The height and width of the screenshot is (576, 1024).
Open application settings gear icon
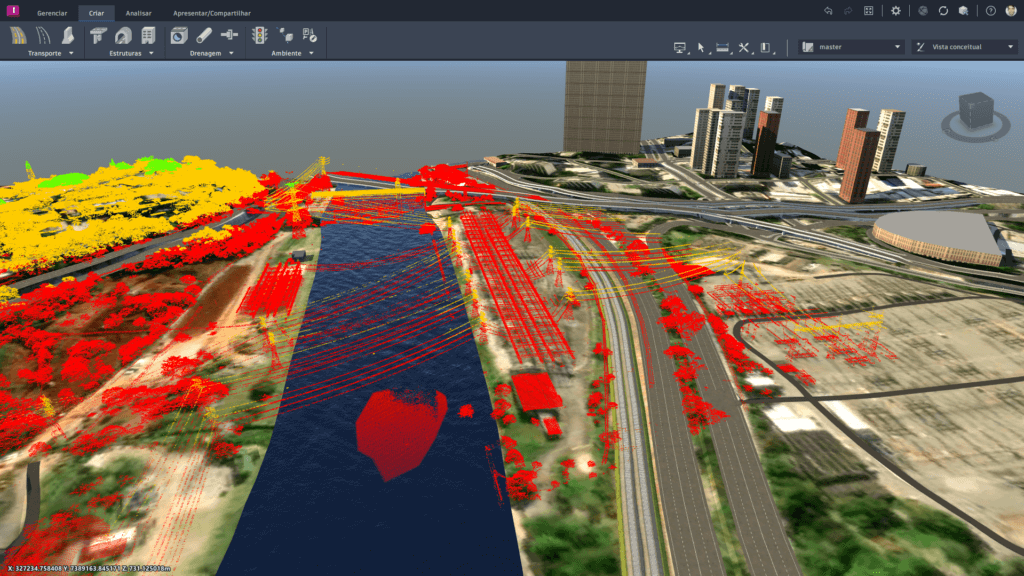point(895,11)
